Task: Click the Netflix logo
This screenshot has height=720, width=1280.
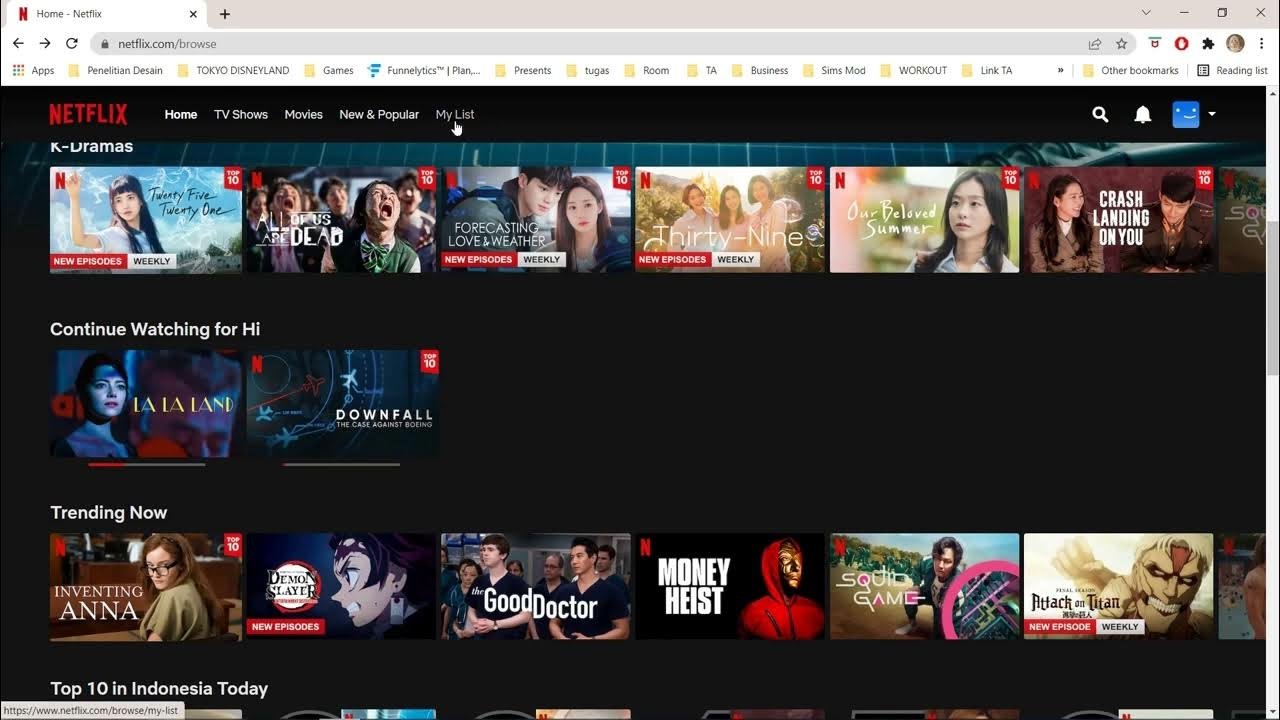Action: point(88,114)
